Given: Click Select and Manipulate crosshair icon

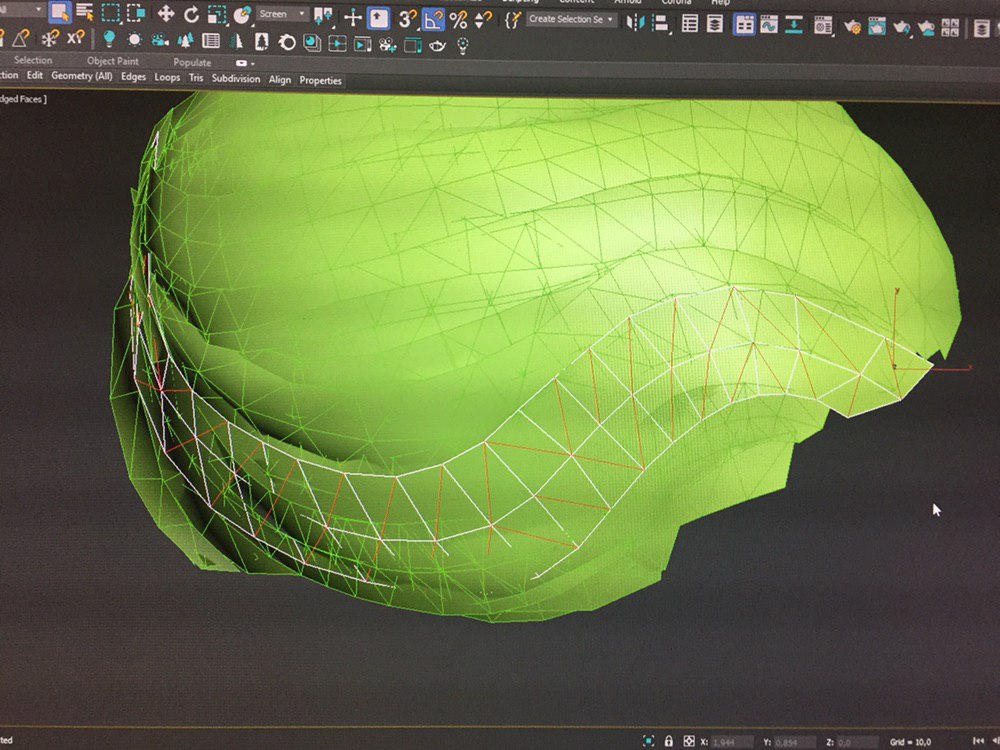Looking at the screenshot, I should pos(353,17).
